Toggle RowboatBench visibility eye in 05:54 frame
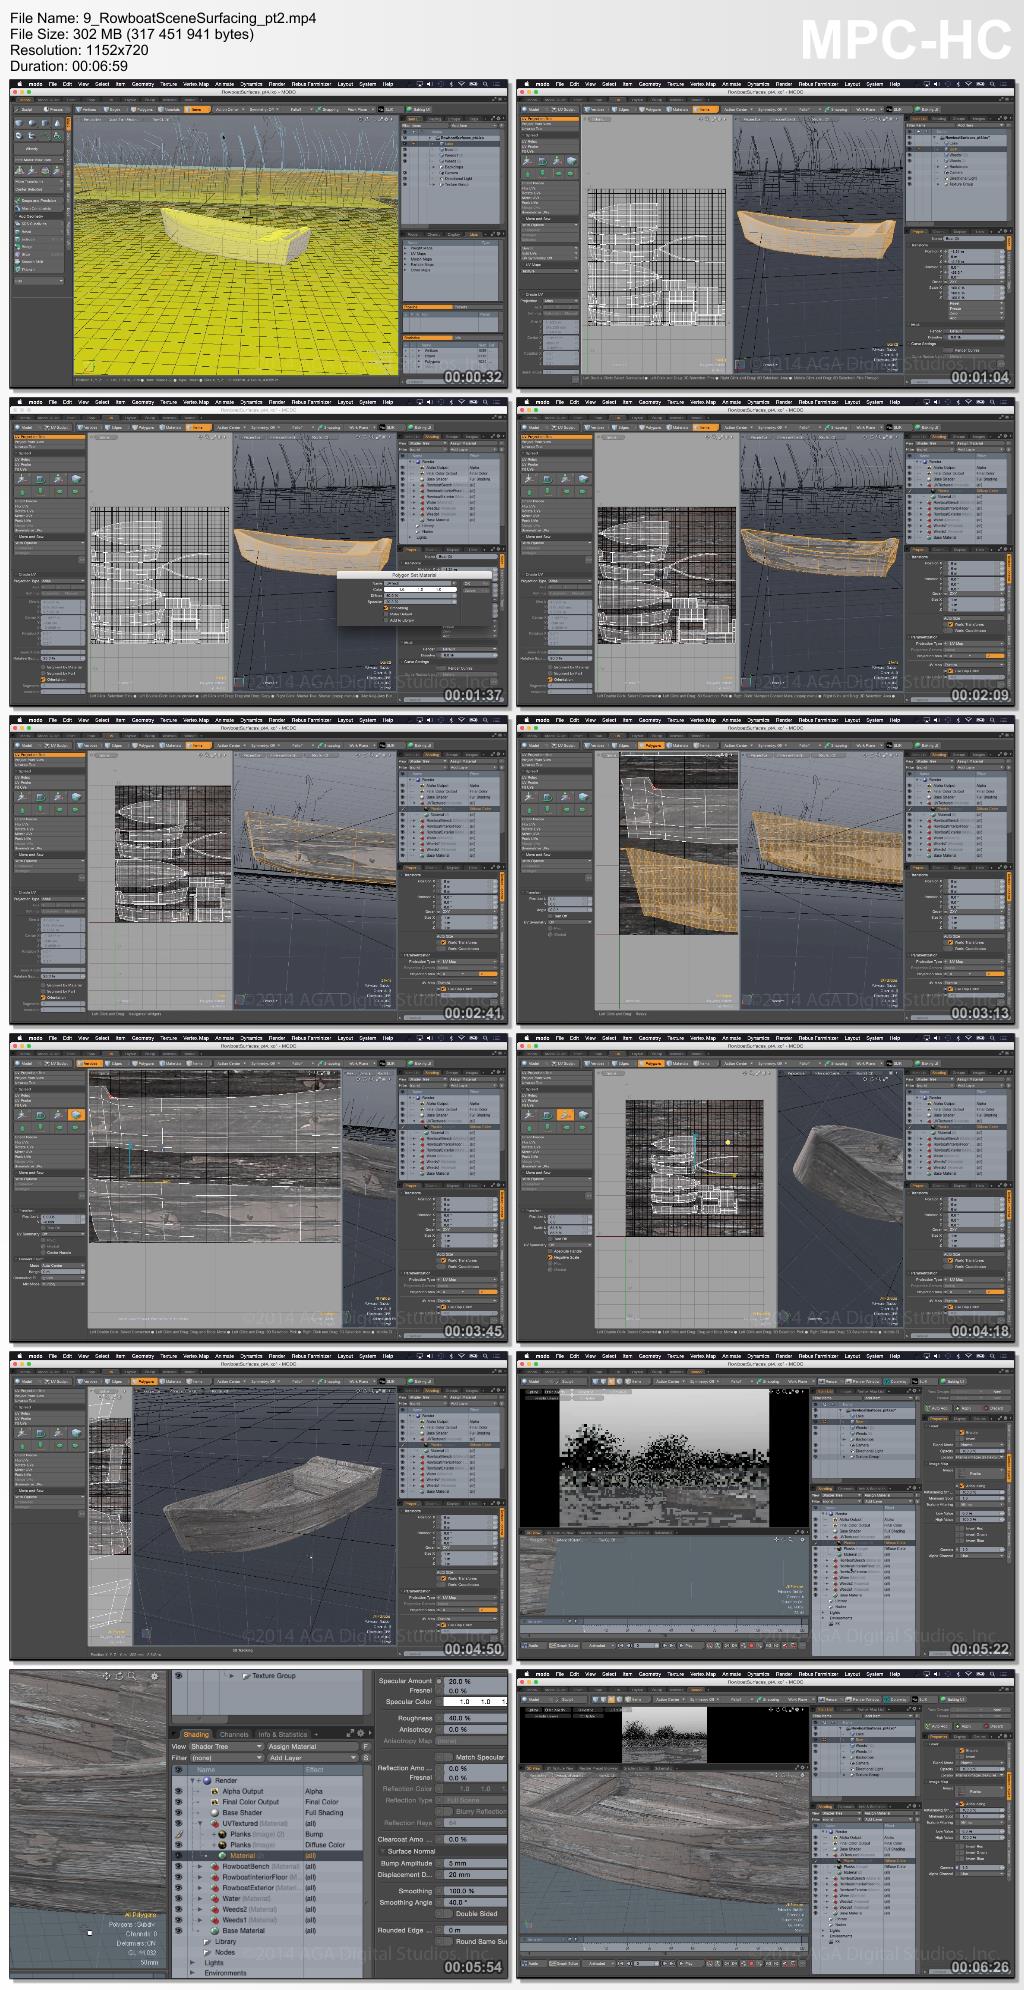This screenshot has width=1024, height=1990. tap(178, 1866)
